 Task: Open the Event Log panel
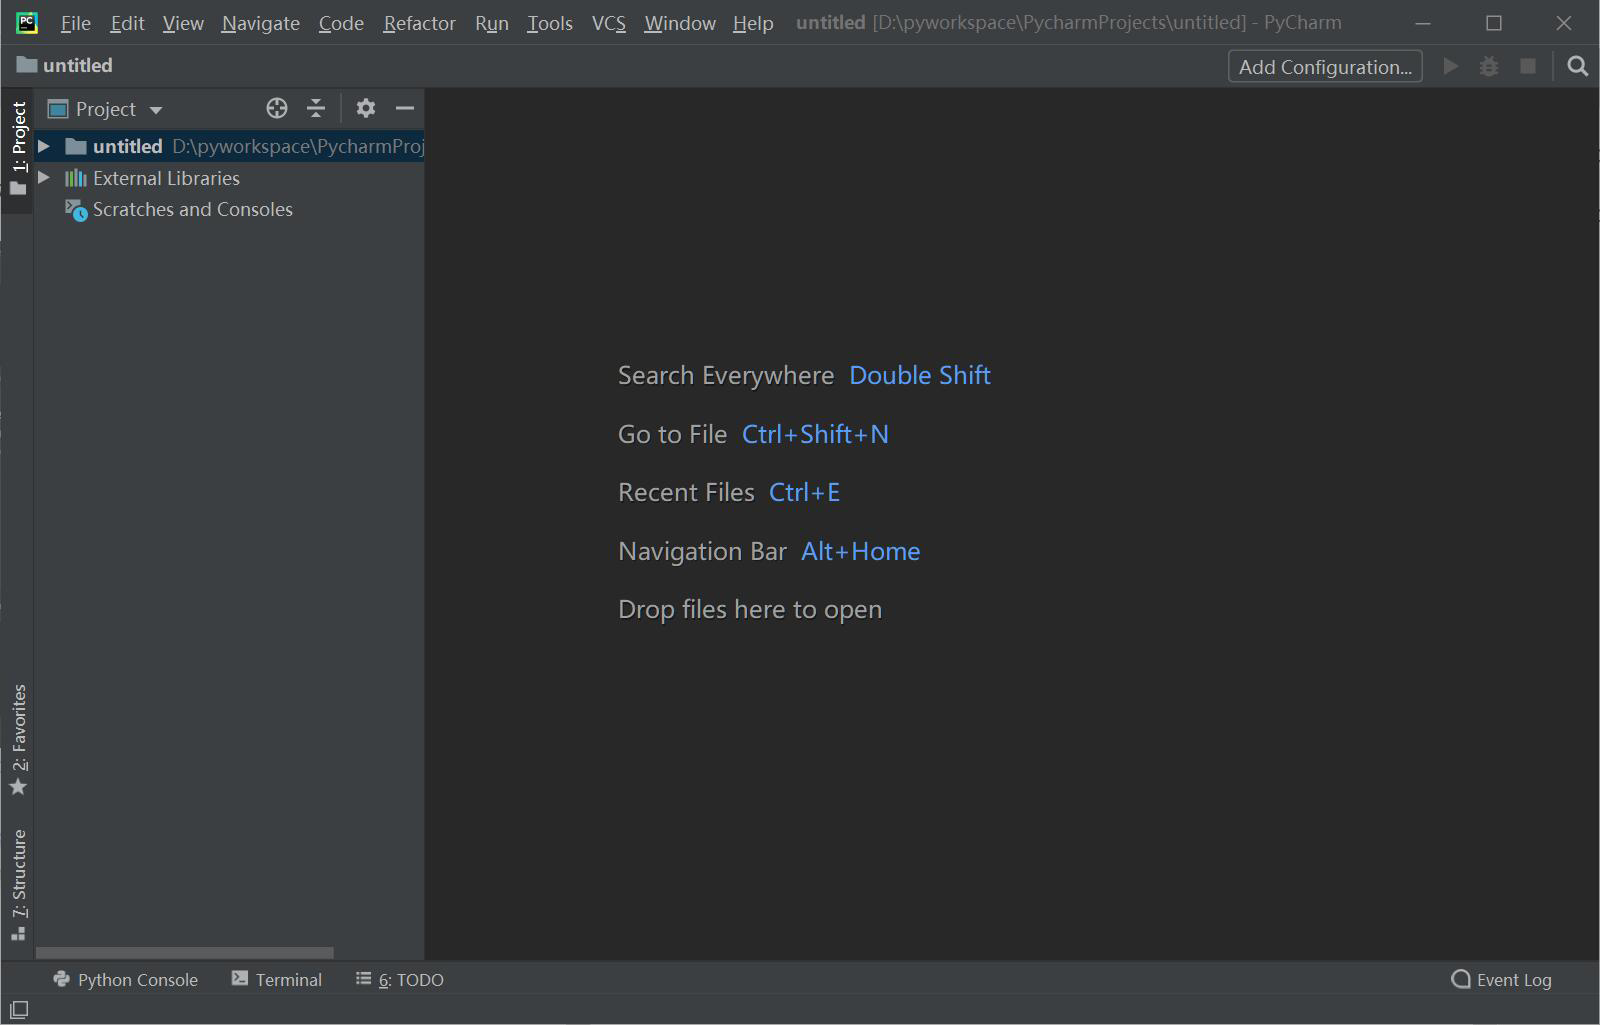click(x=1501, y=979)
